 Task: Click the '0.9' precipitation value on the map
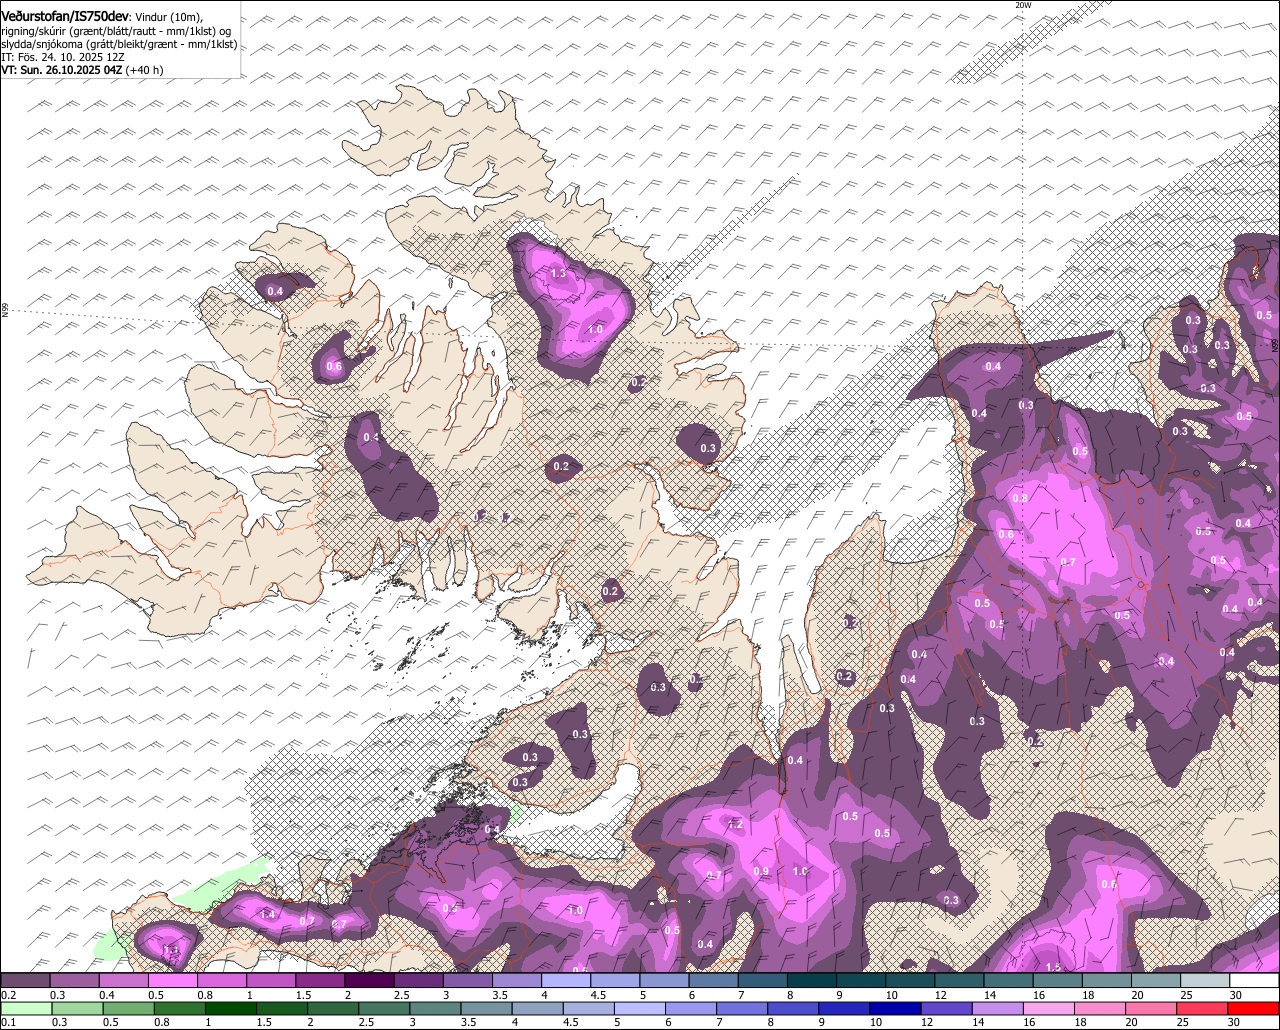coord(761,872)
